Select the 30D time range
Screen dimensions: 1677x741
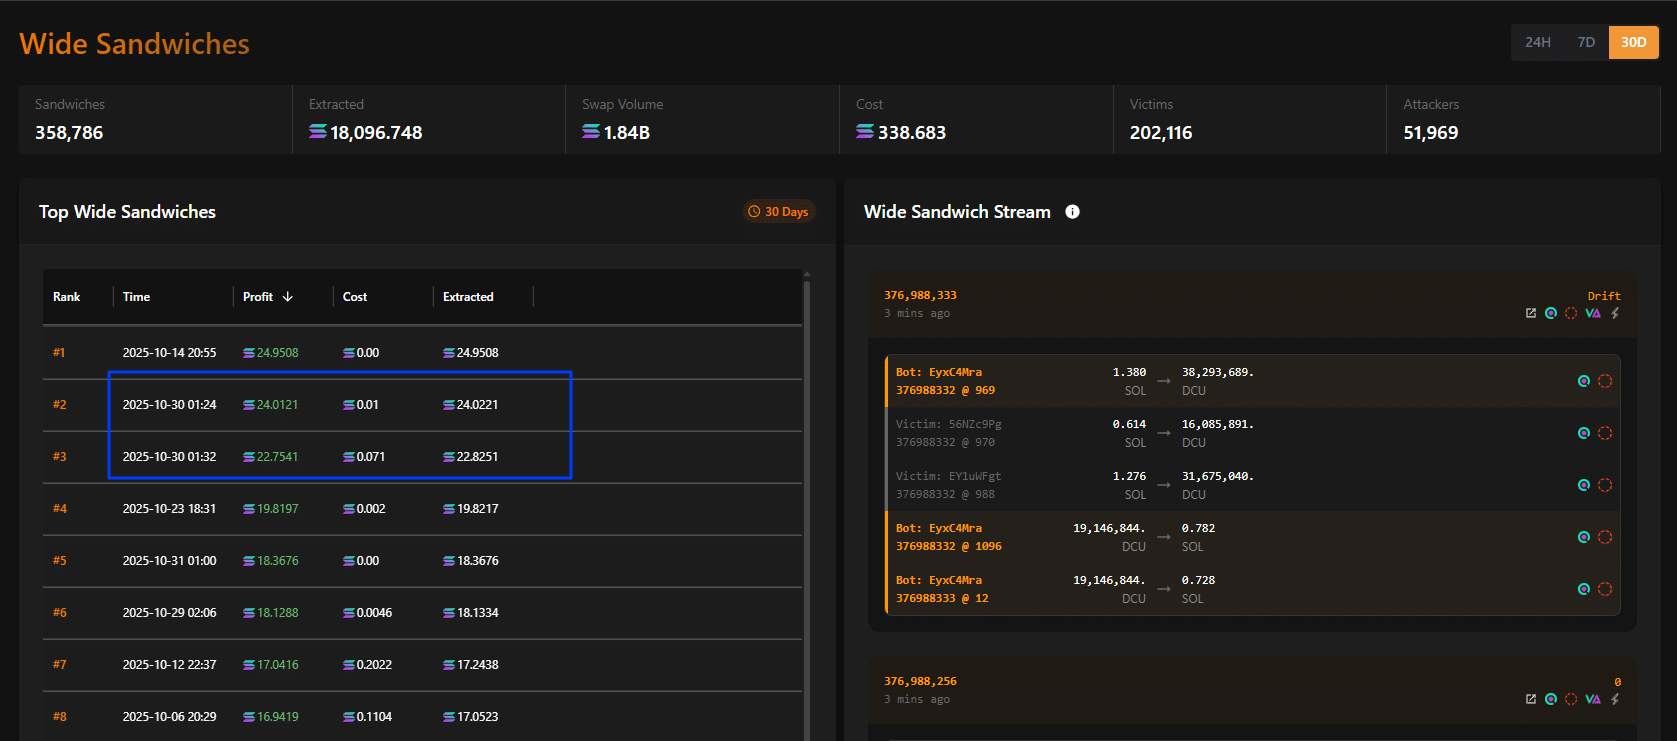click(x=1633, y=42)
